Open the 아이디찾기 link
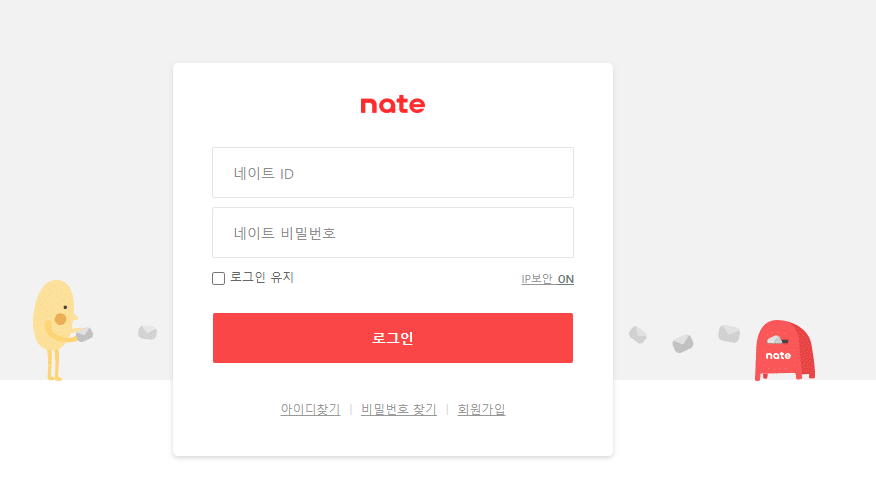The image size is (876, 493). click(310, 409)
